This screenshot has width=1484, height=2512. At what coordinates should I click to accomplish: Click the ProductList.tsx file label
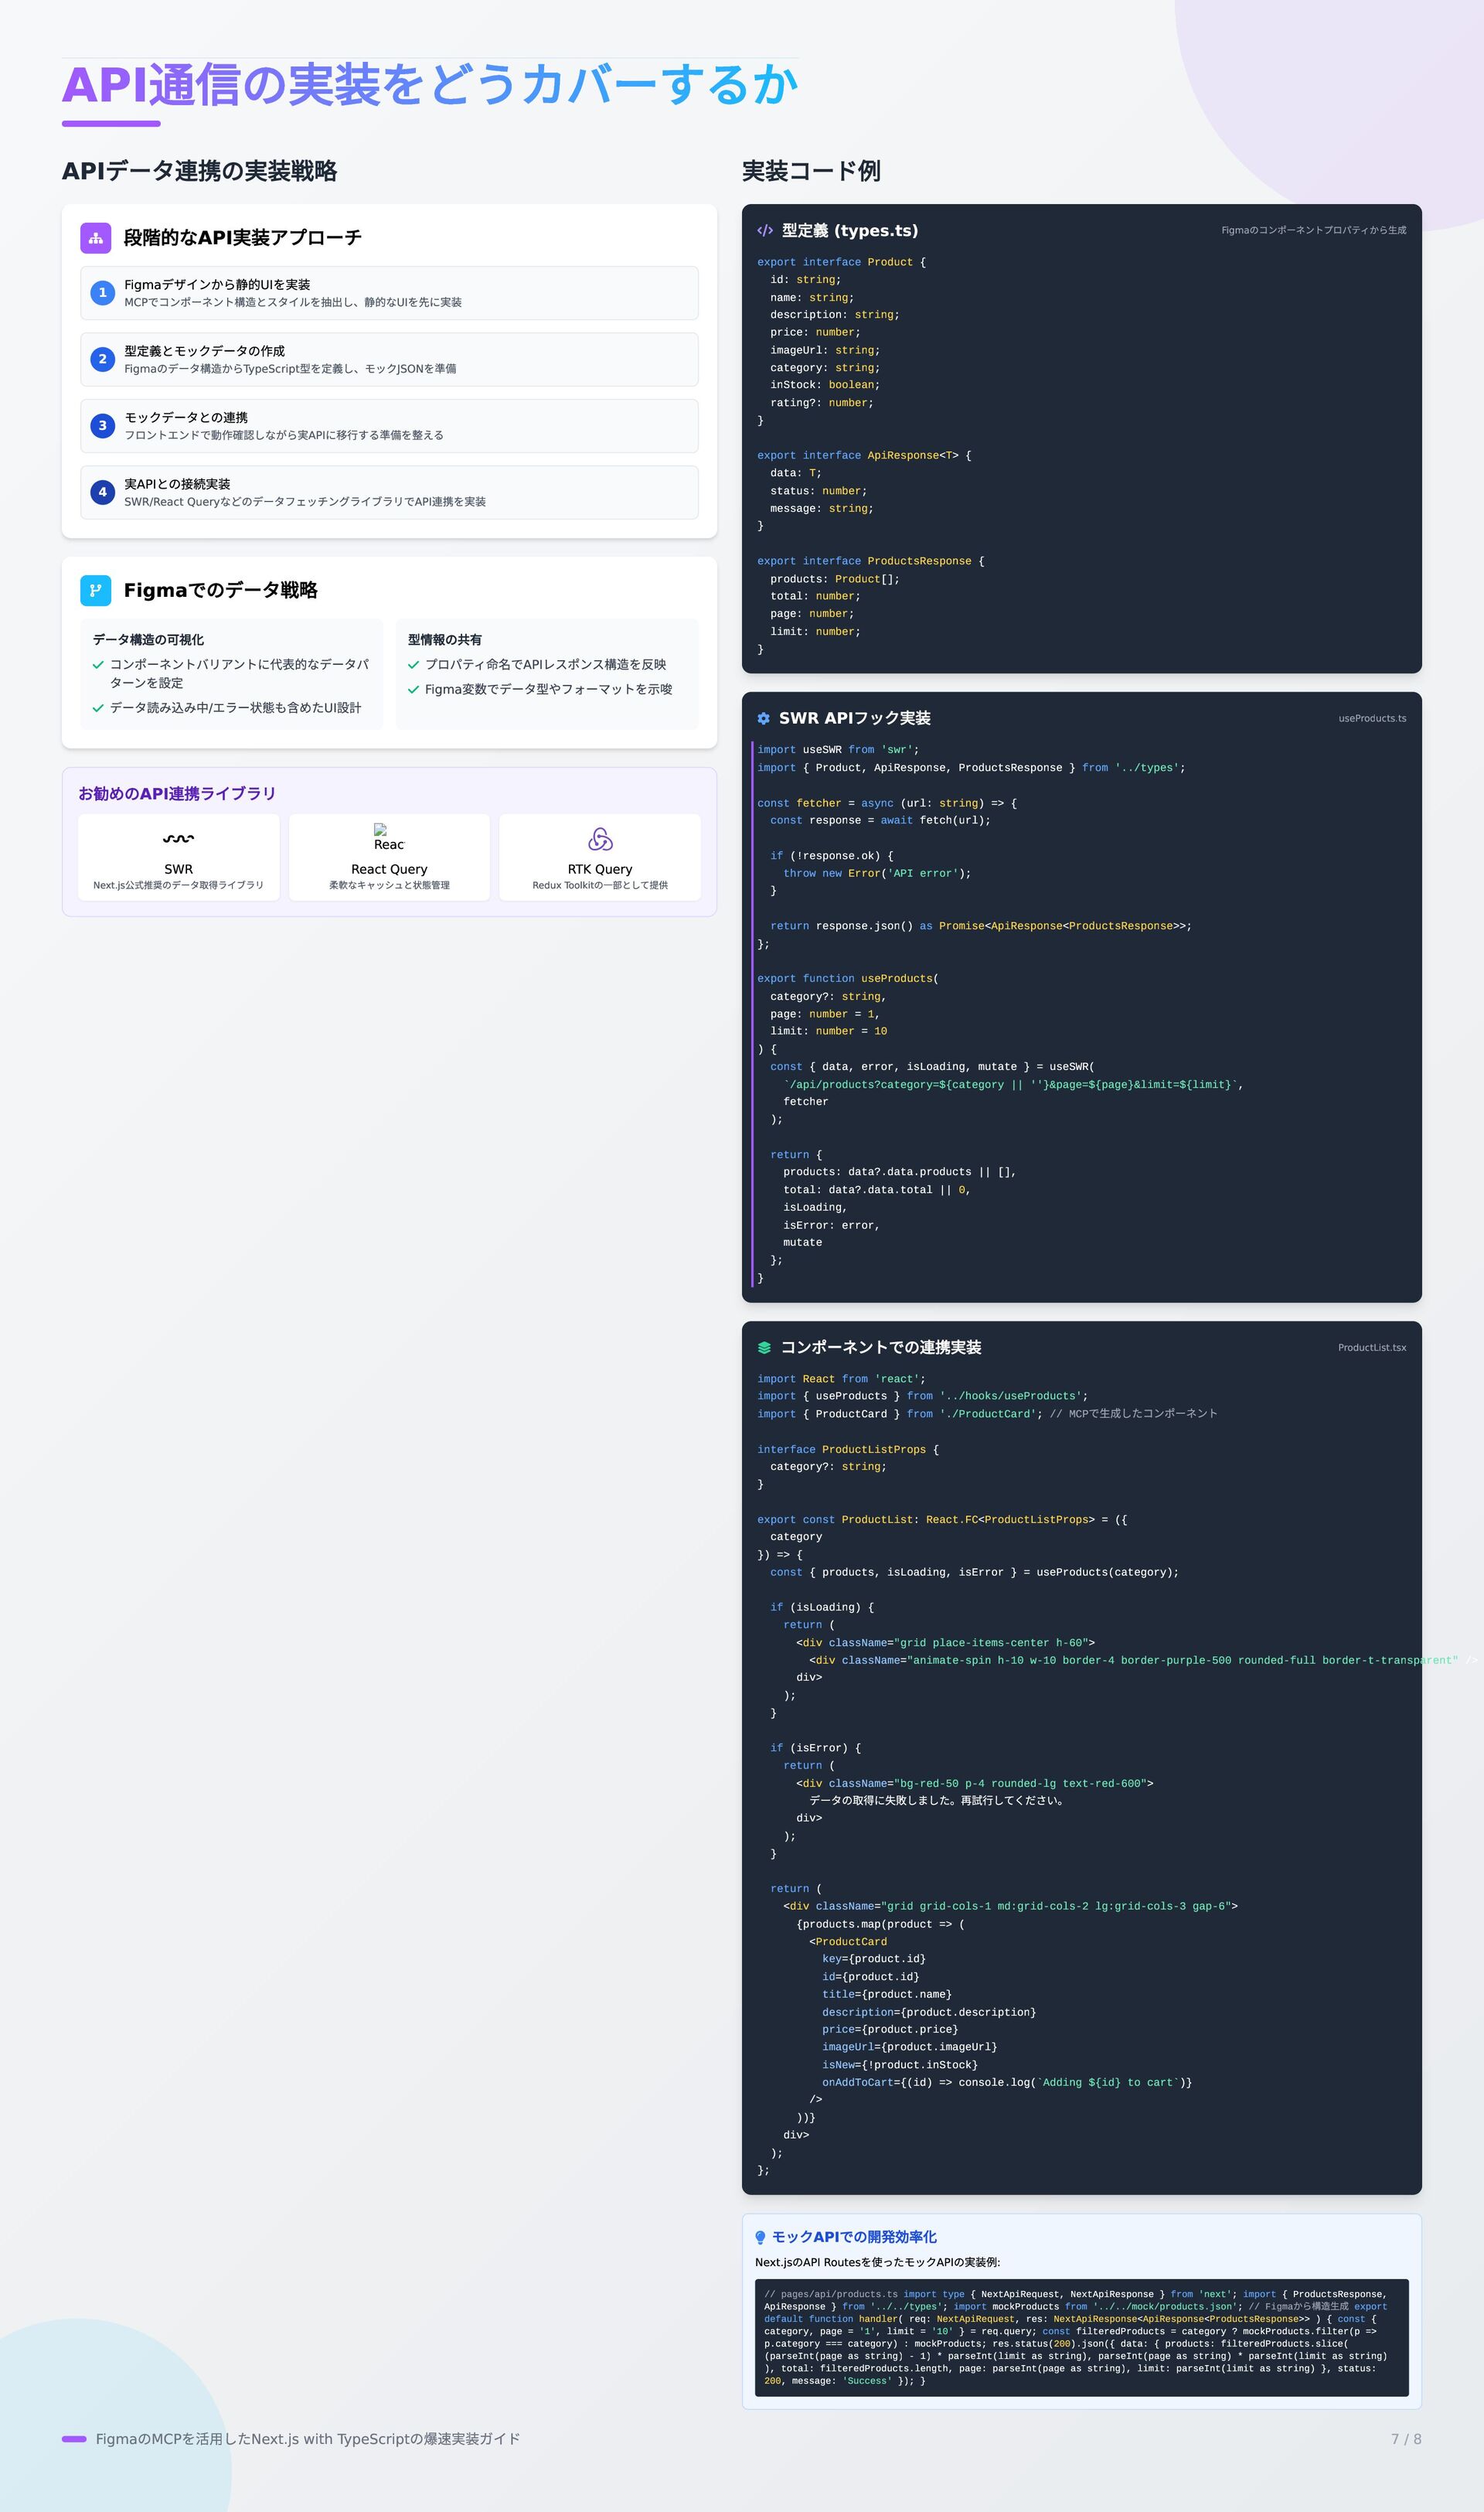click(1372, 1347)
